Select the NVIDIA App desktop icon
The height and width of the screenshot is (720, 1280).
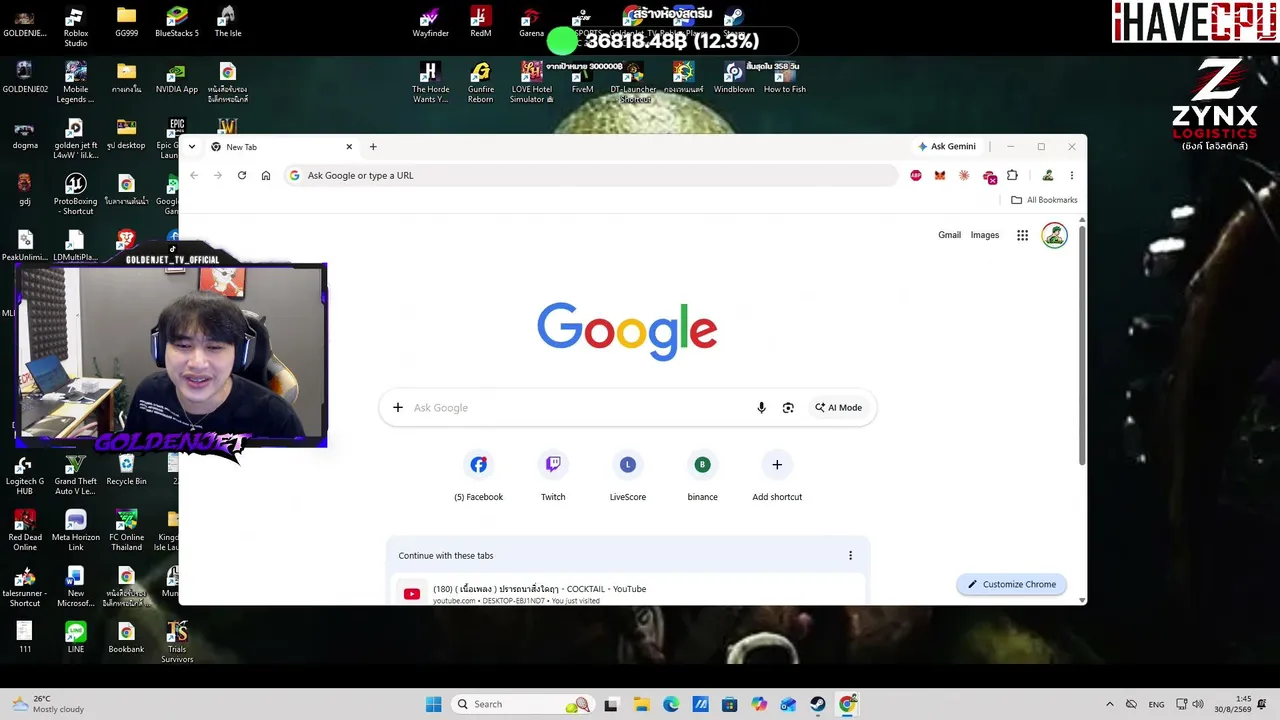(x=177, y=79)
